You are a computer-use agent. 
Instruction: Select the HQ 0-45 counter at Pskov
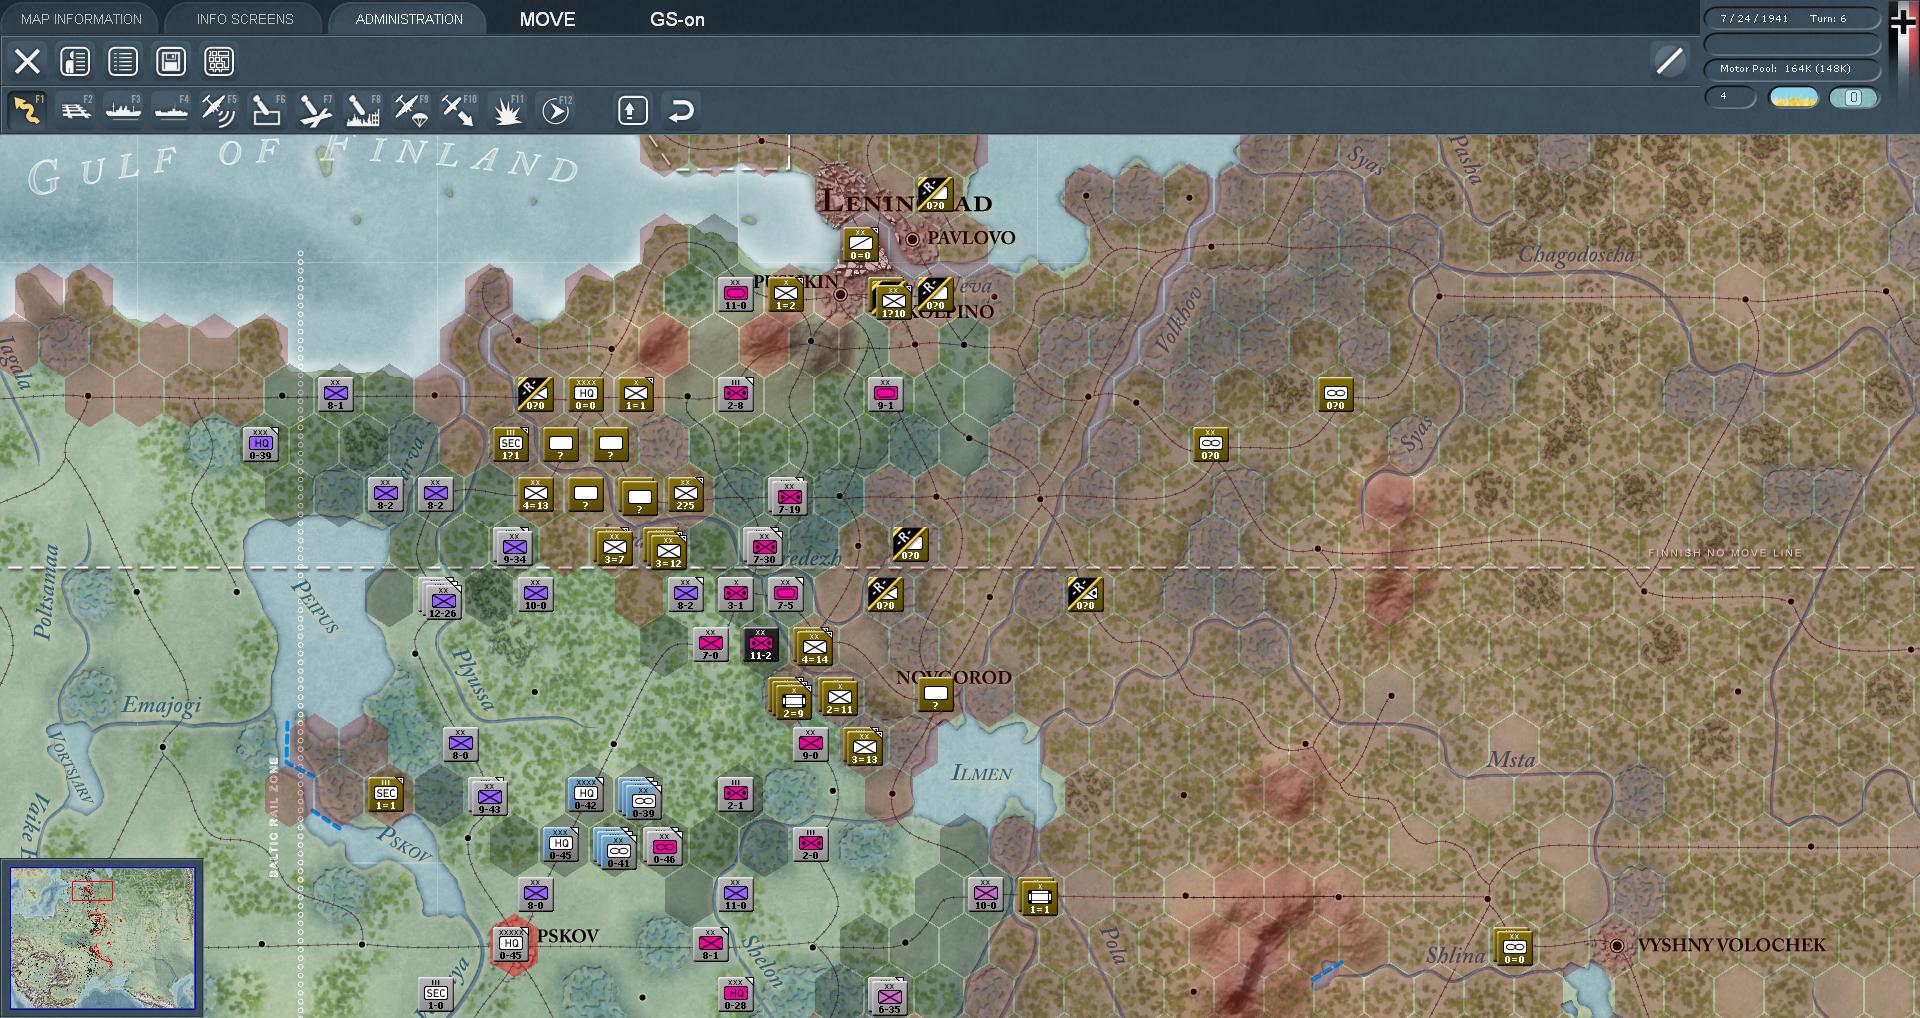510,944
